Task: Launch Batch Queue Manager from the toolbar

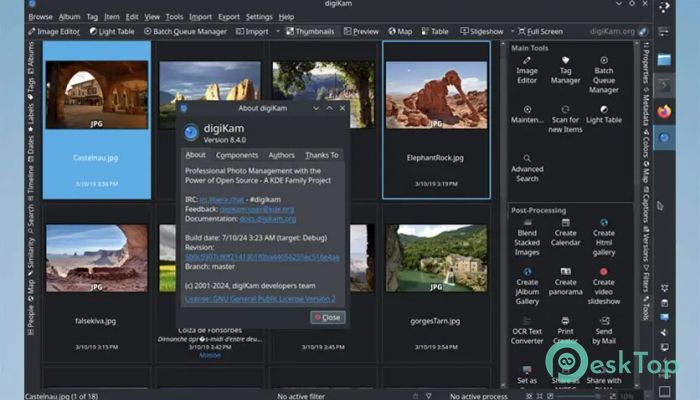Action: coord(185,31)
